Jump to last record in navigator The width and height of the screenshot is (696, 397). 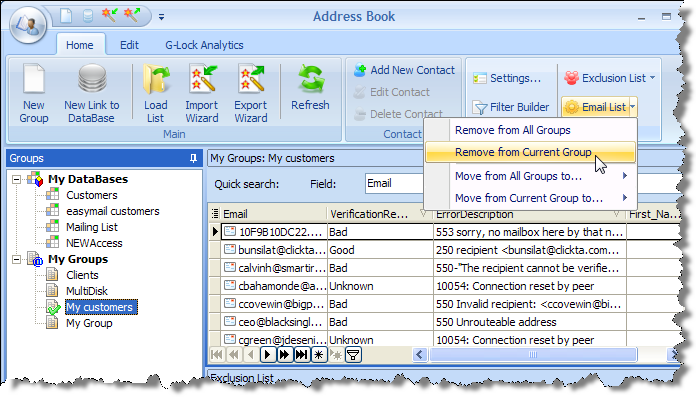click(301, 355)
